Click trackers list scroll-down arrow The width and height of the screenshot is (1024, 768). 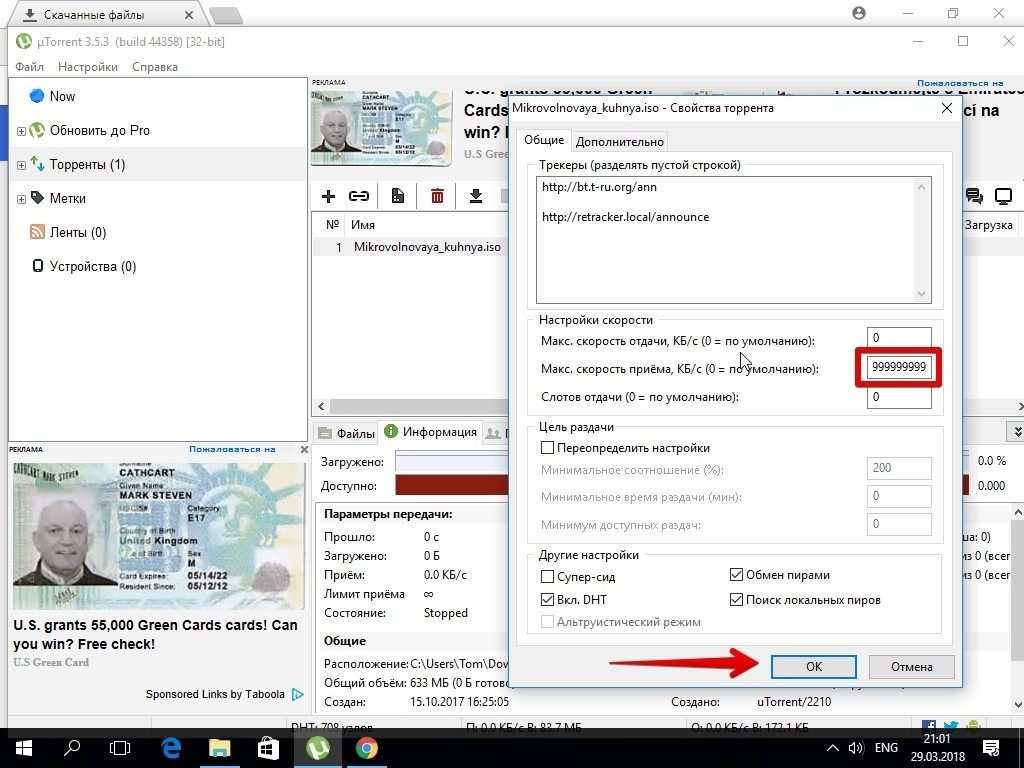point(921,294)
